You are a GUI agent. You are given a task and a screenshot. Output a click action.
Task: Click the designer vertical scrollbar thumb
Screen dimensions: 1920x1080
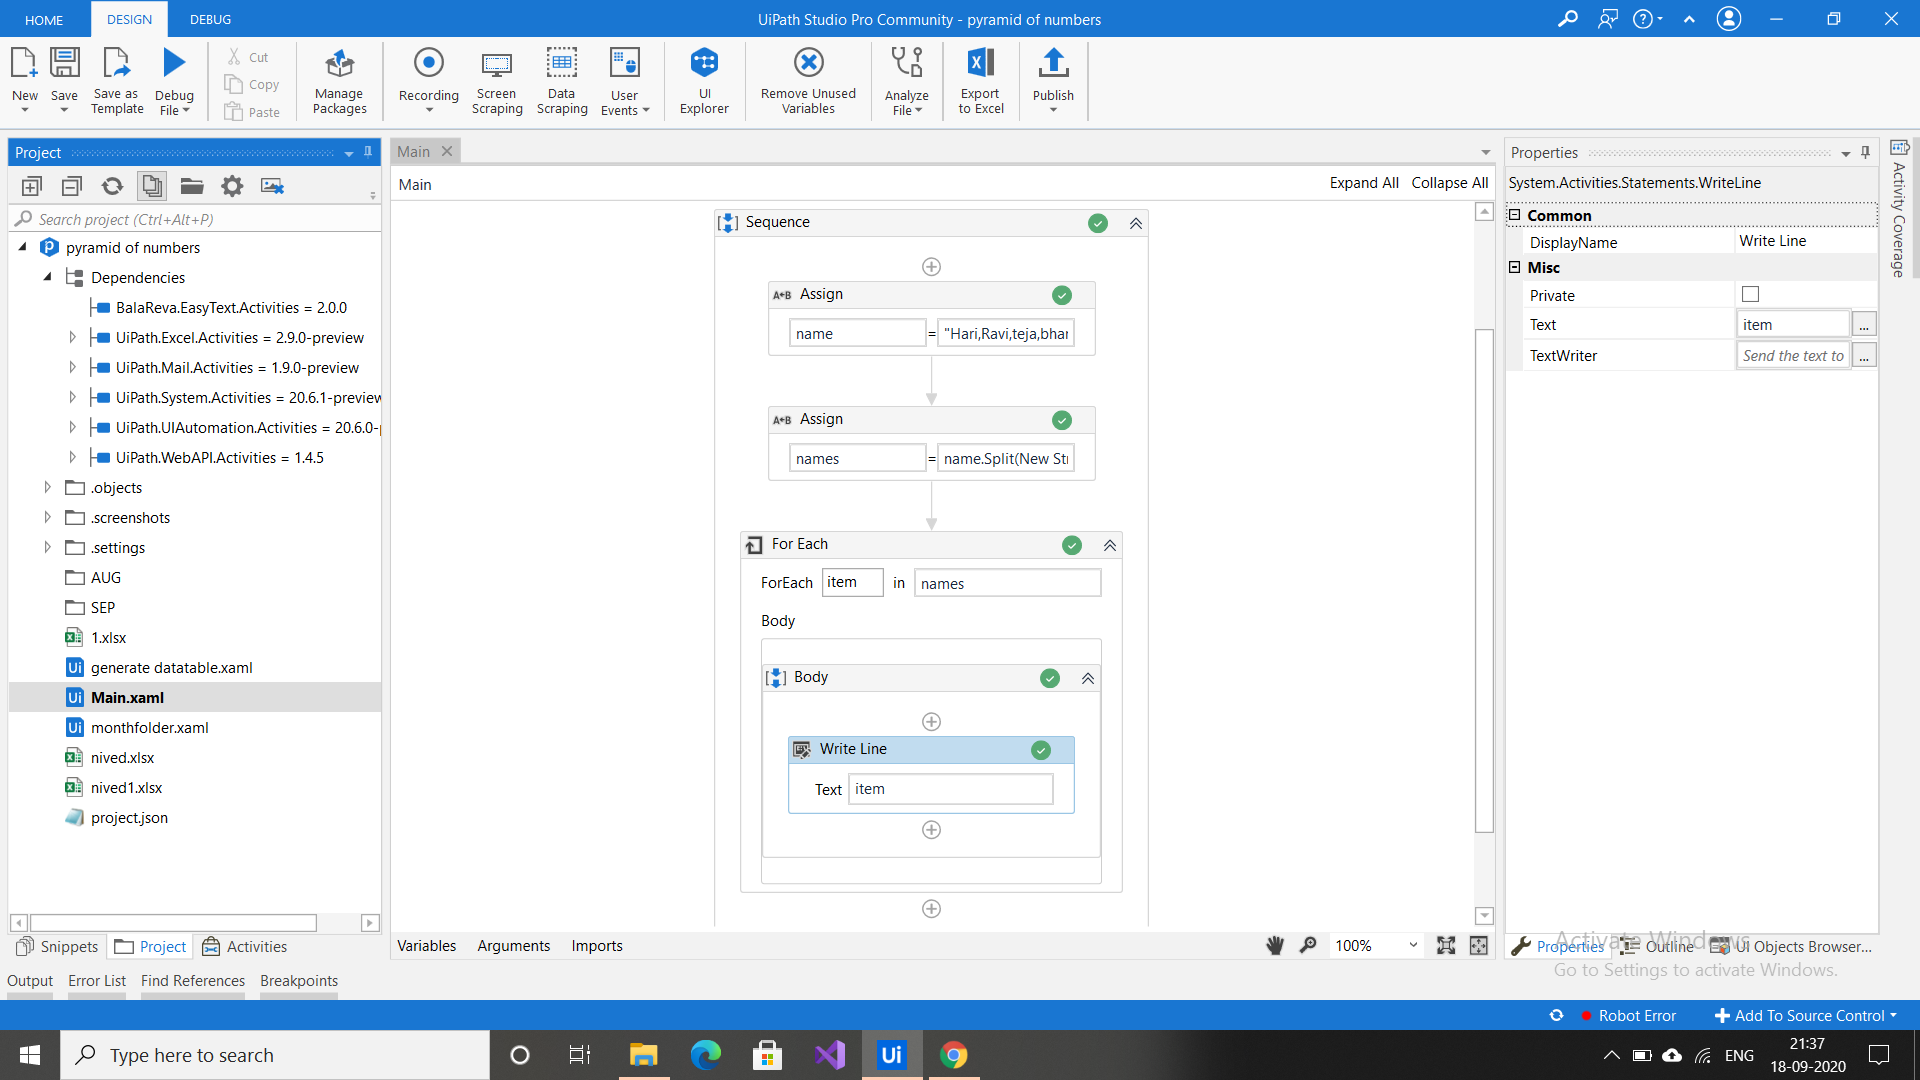point(1484,580)
